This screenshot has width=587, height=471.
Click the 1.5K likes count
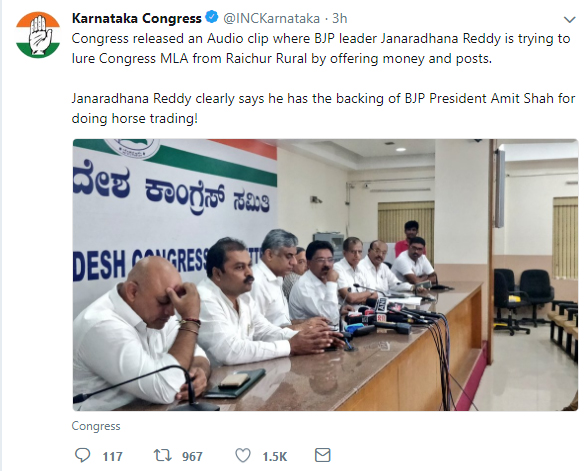point(274,456)
